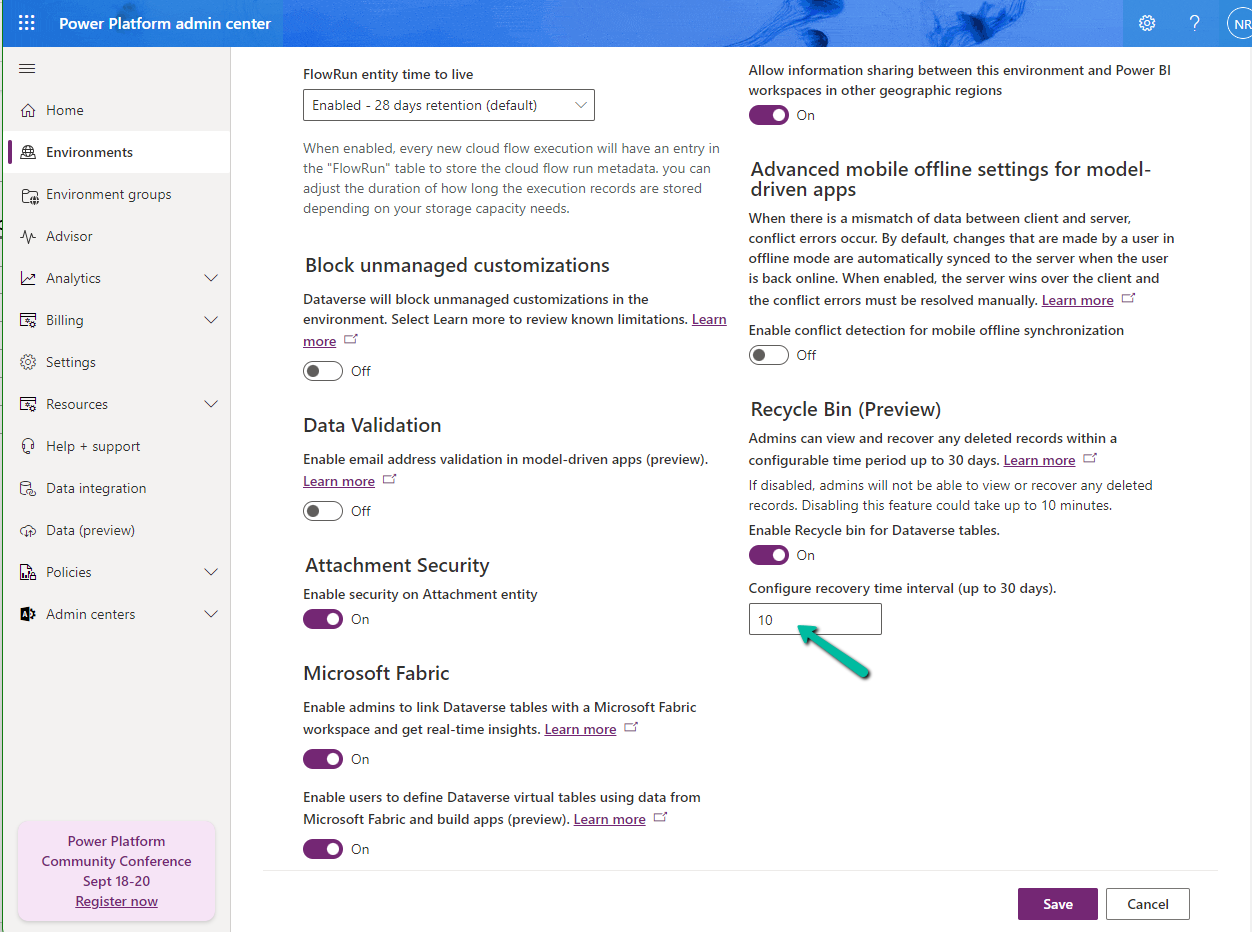Click the Data integration icon

coord(28,488)
